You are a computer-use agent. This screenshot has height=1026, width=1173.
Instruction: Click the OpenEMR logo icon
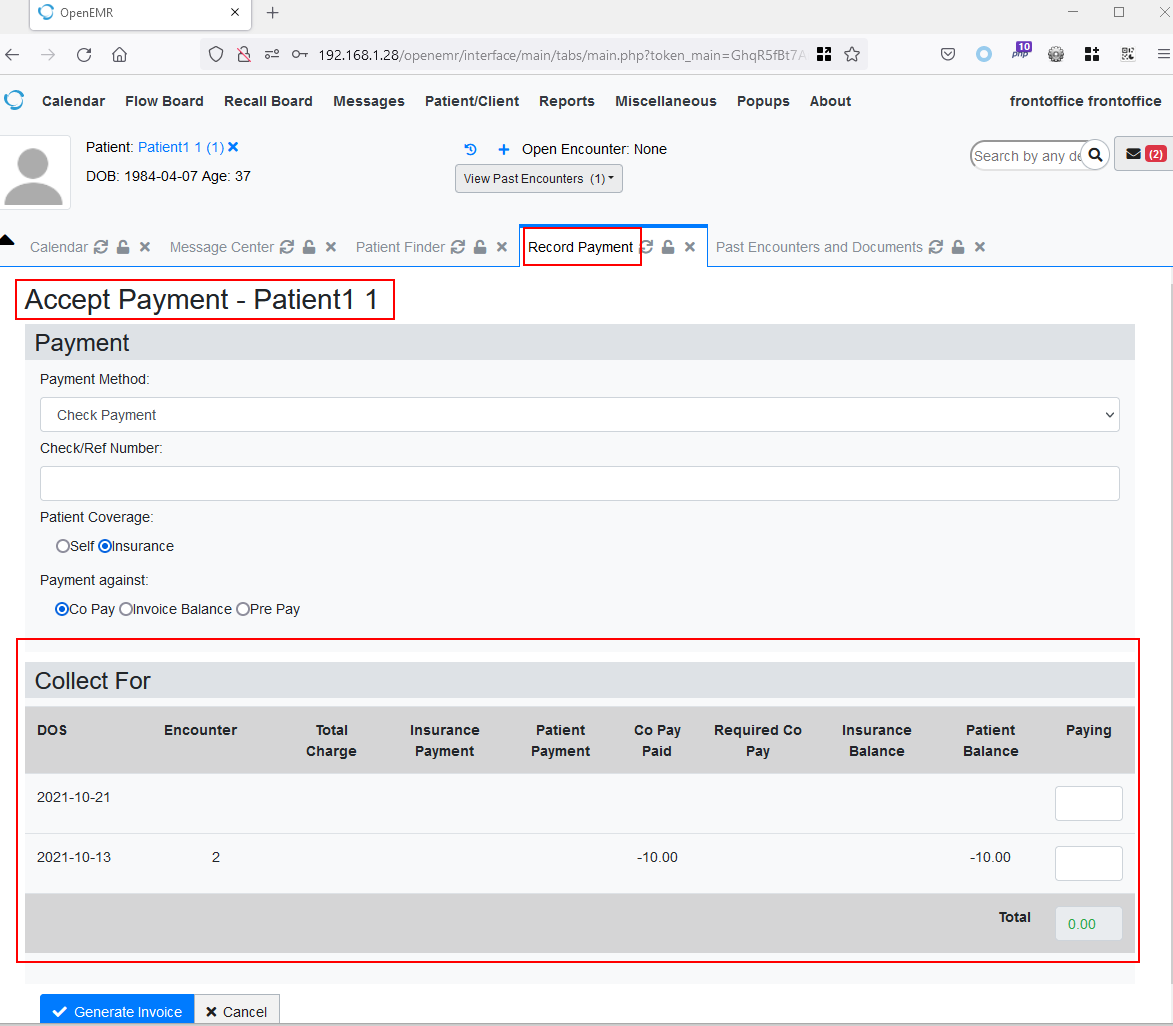point(14,100)
